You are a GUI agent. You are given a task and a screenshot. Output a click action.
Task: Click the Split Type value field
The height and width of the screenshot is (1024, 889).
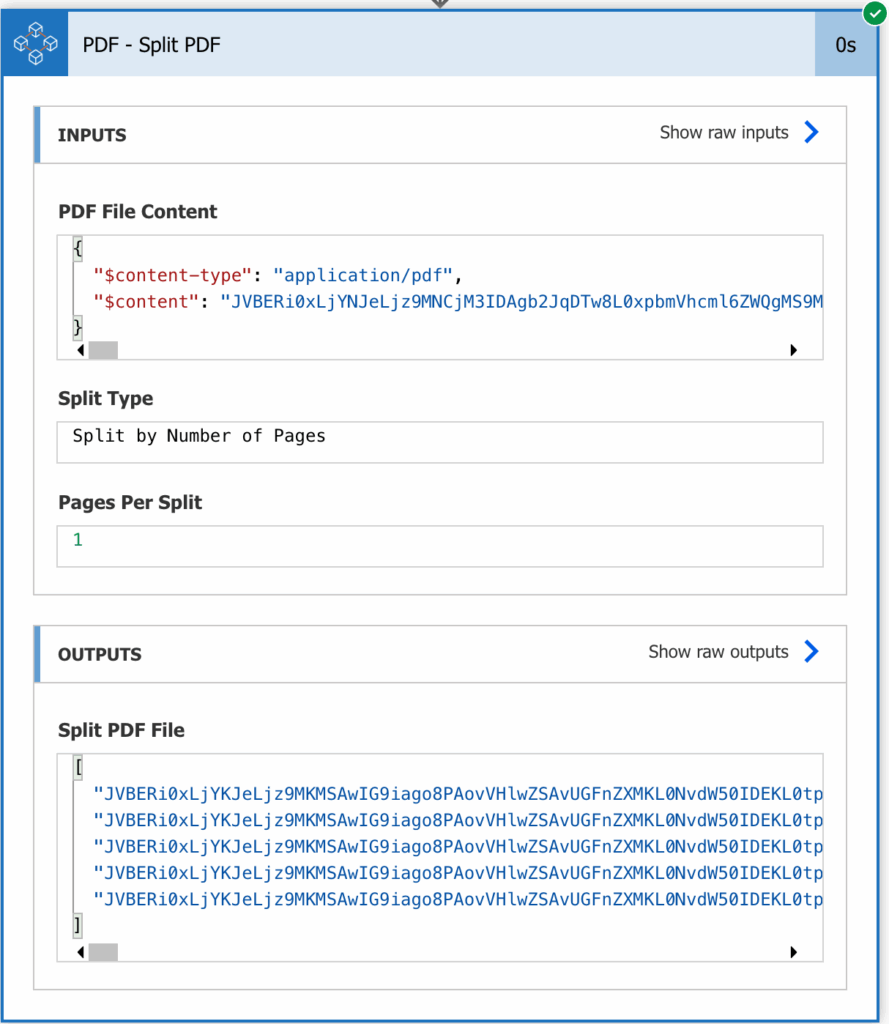coord(440,442)
